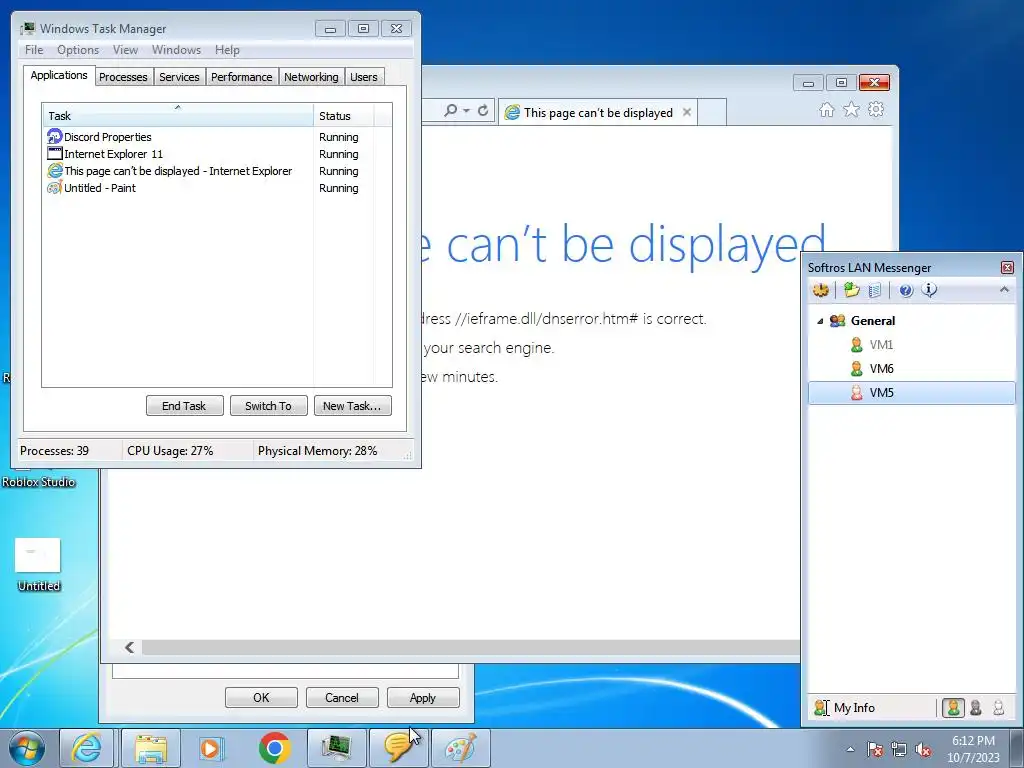Switch to the Performance tab
1024x768 pixels.
tap(242, 77)
